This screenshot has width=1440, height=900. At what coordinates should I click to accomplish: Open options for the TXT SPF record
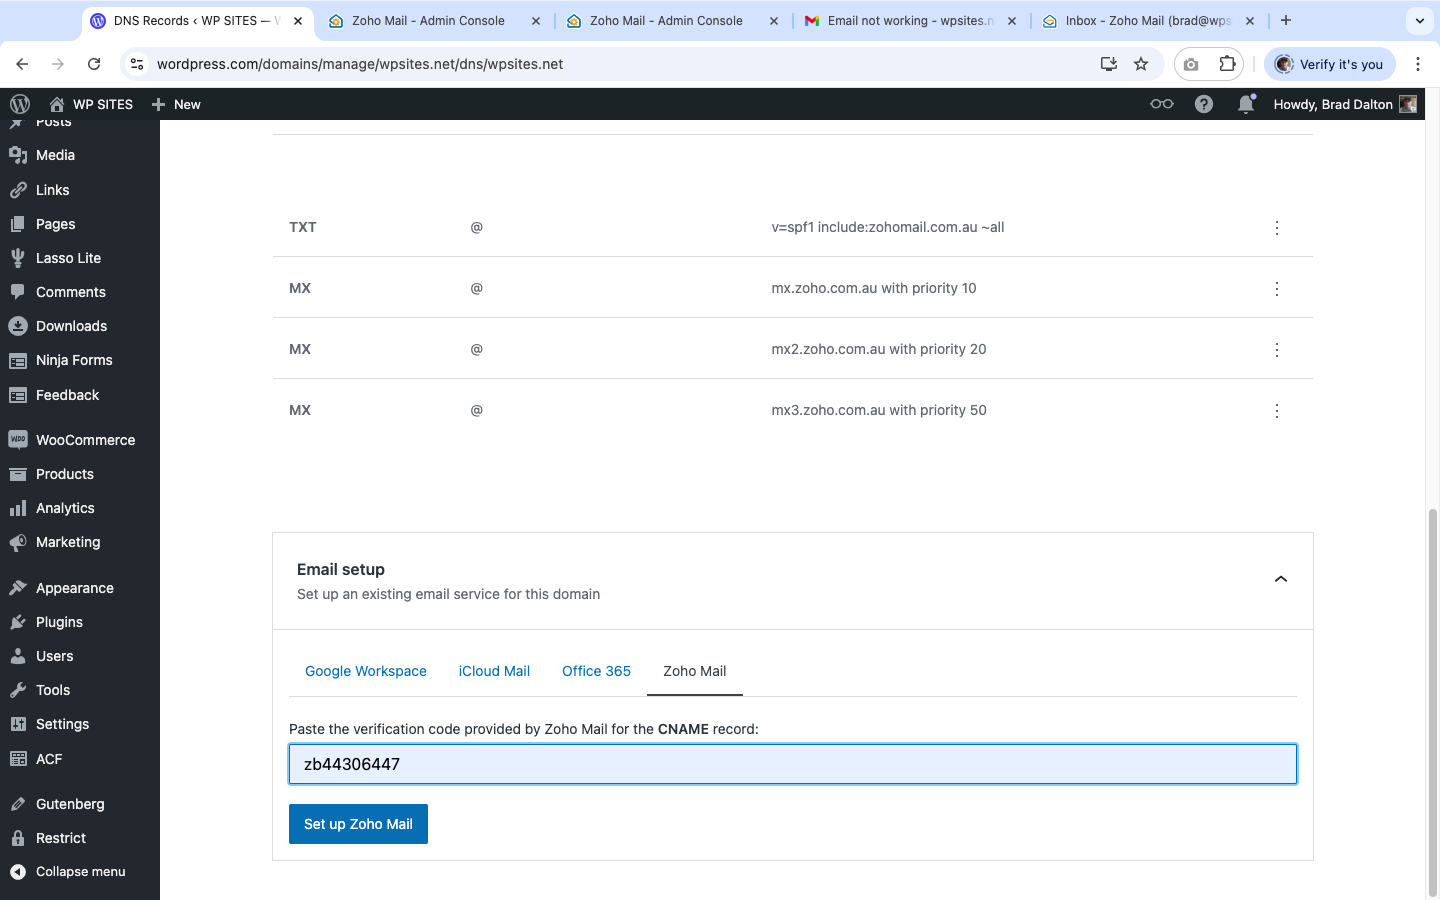click(1277, 228)
